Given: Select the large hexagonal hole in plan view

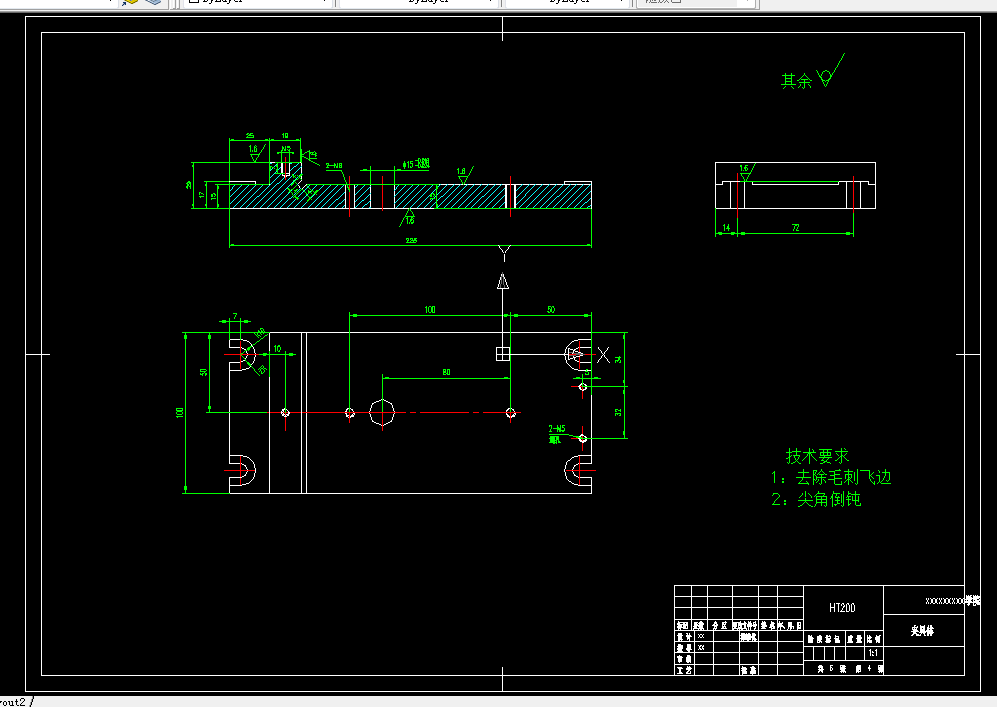Looking at the screenshot, I should (x=382, y=413).
